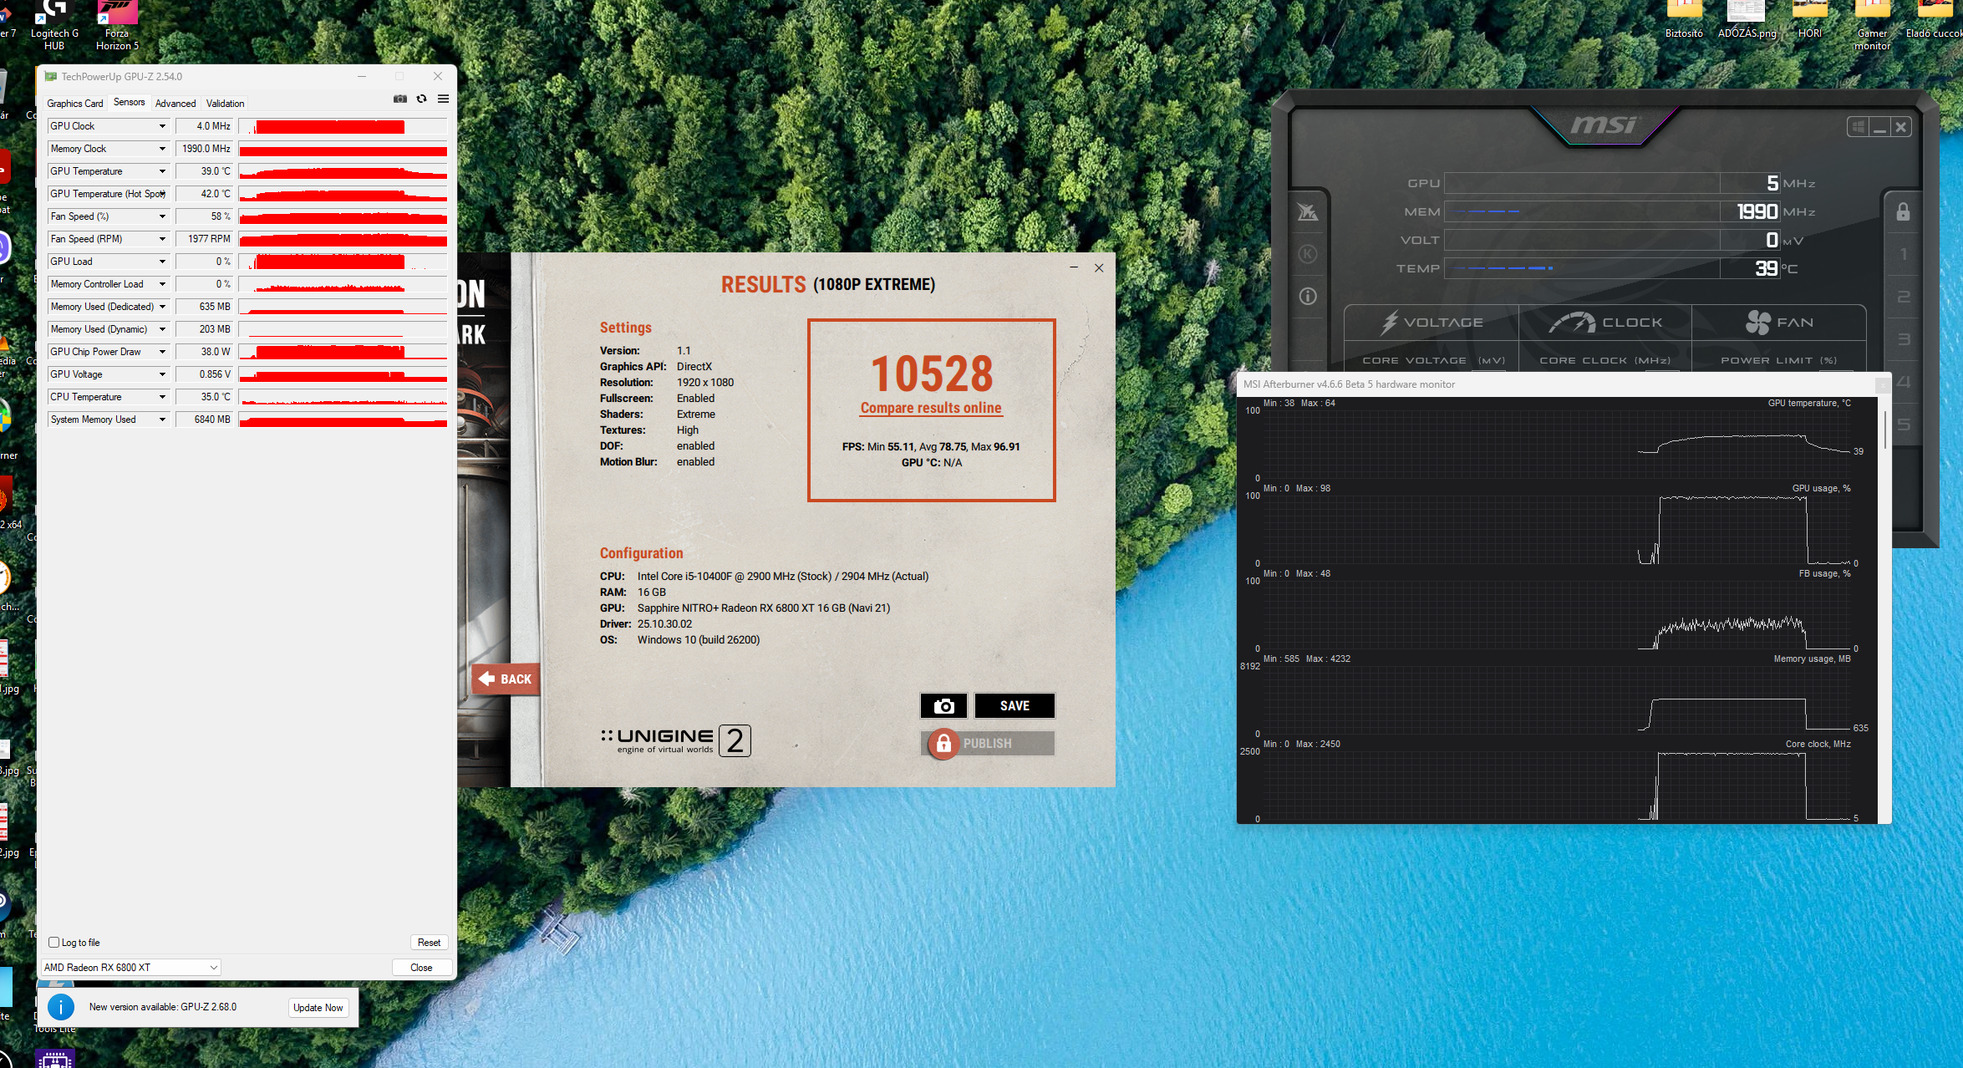Click the Back button in Superposition
The image size is (1963, 1068).
pyautogui.click(x=506, y=679)
